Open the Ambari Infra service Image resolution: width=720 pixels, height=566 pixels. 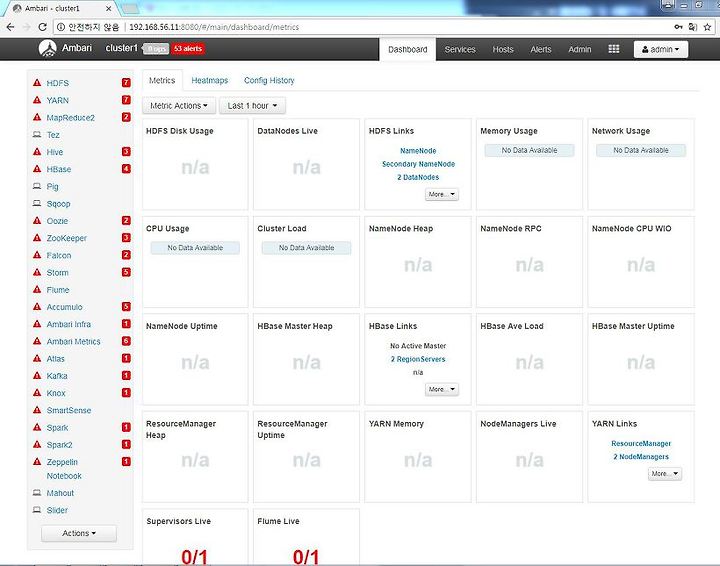(x=68, y=324)
